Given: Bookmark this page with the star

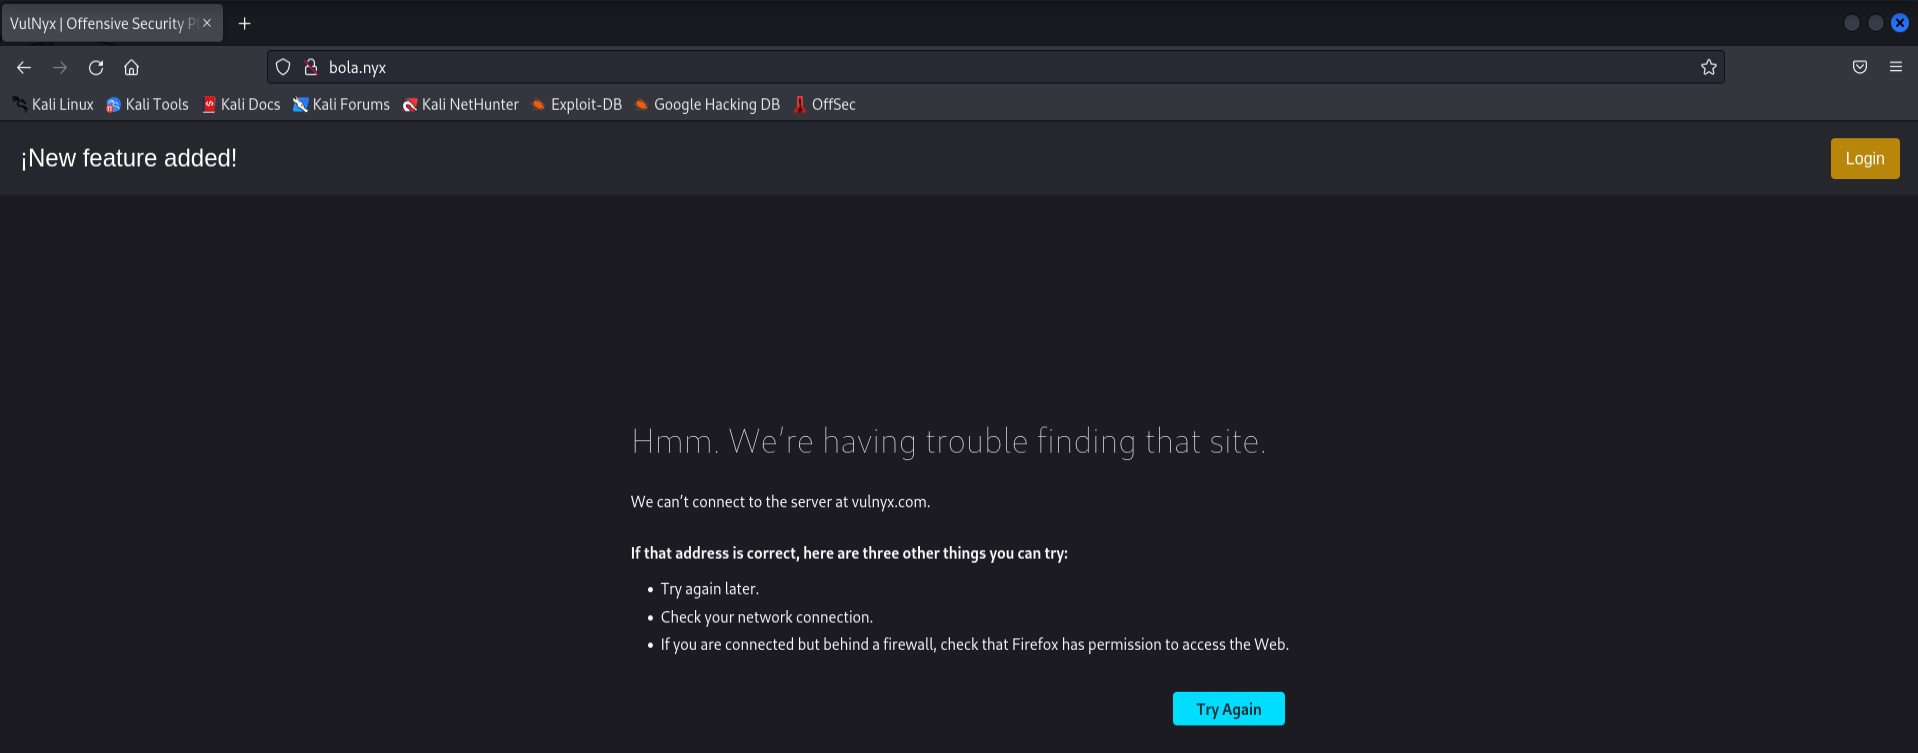Looking at the screenshot, I should pyautogui.click(x=1708, y=67).
